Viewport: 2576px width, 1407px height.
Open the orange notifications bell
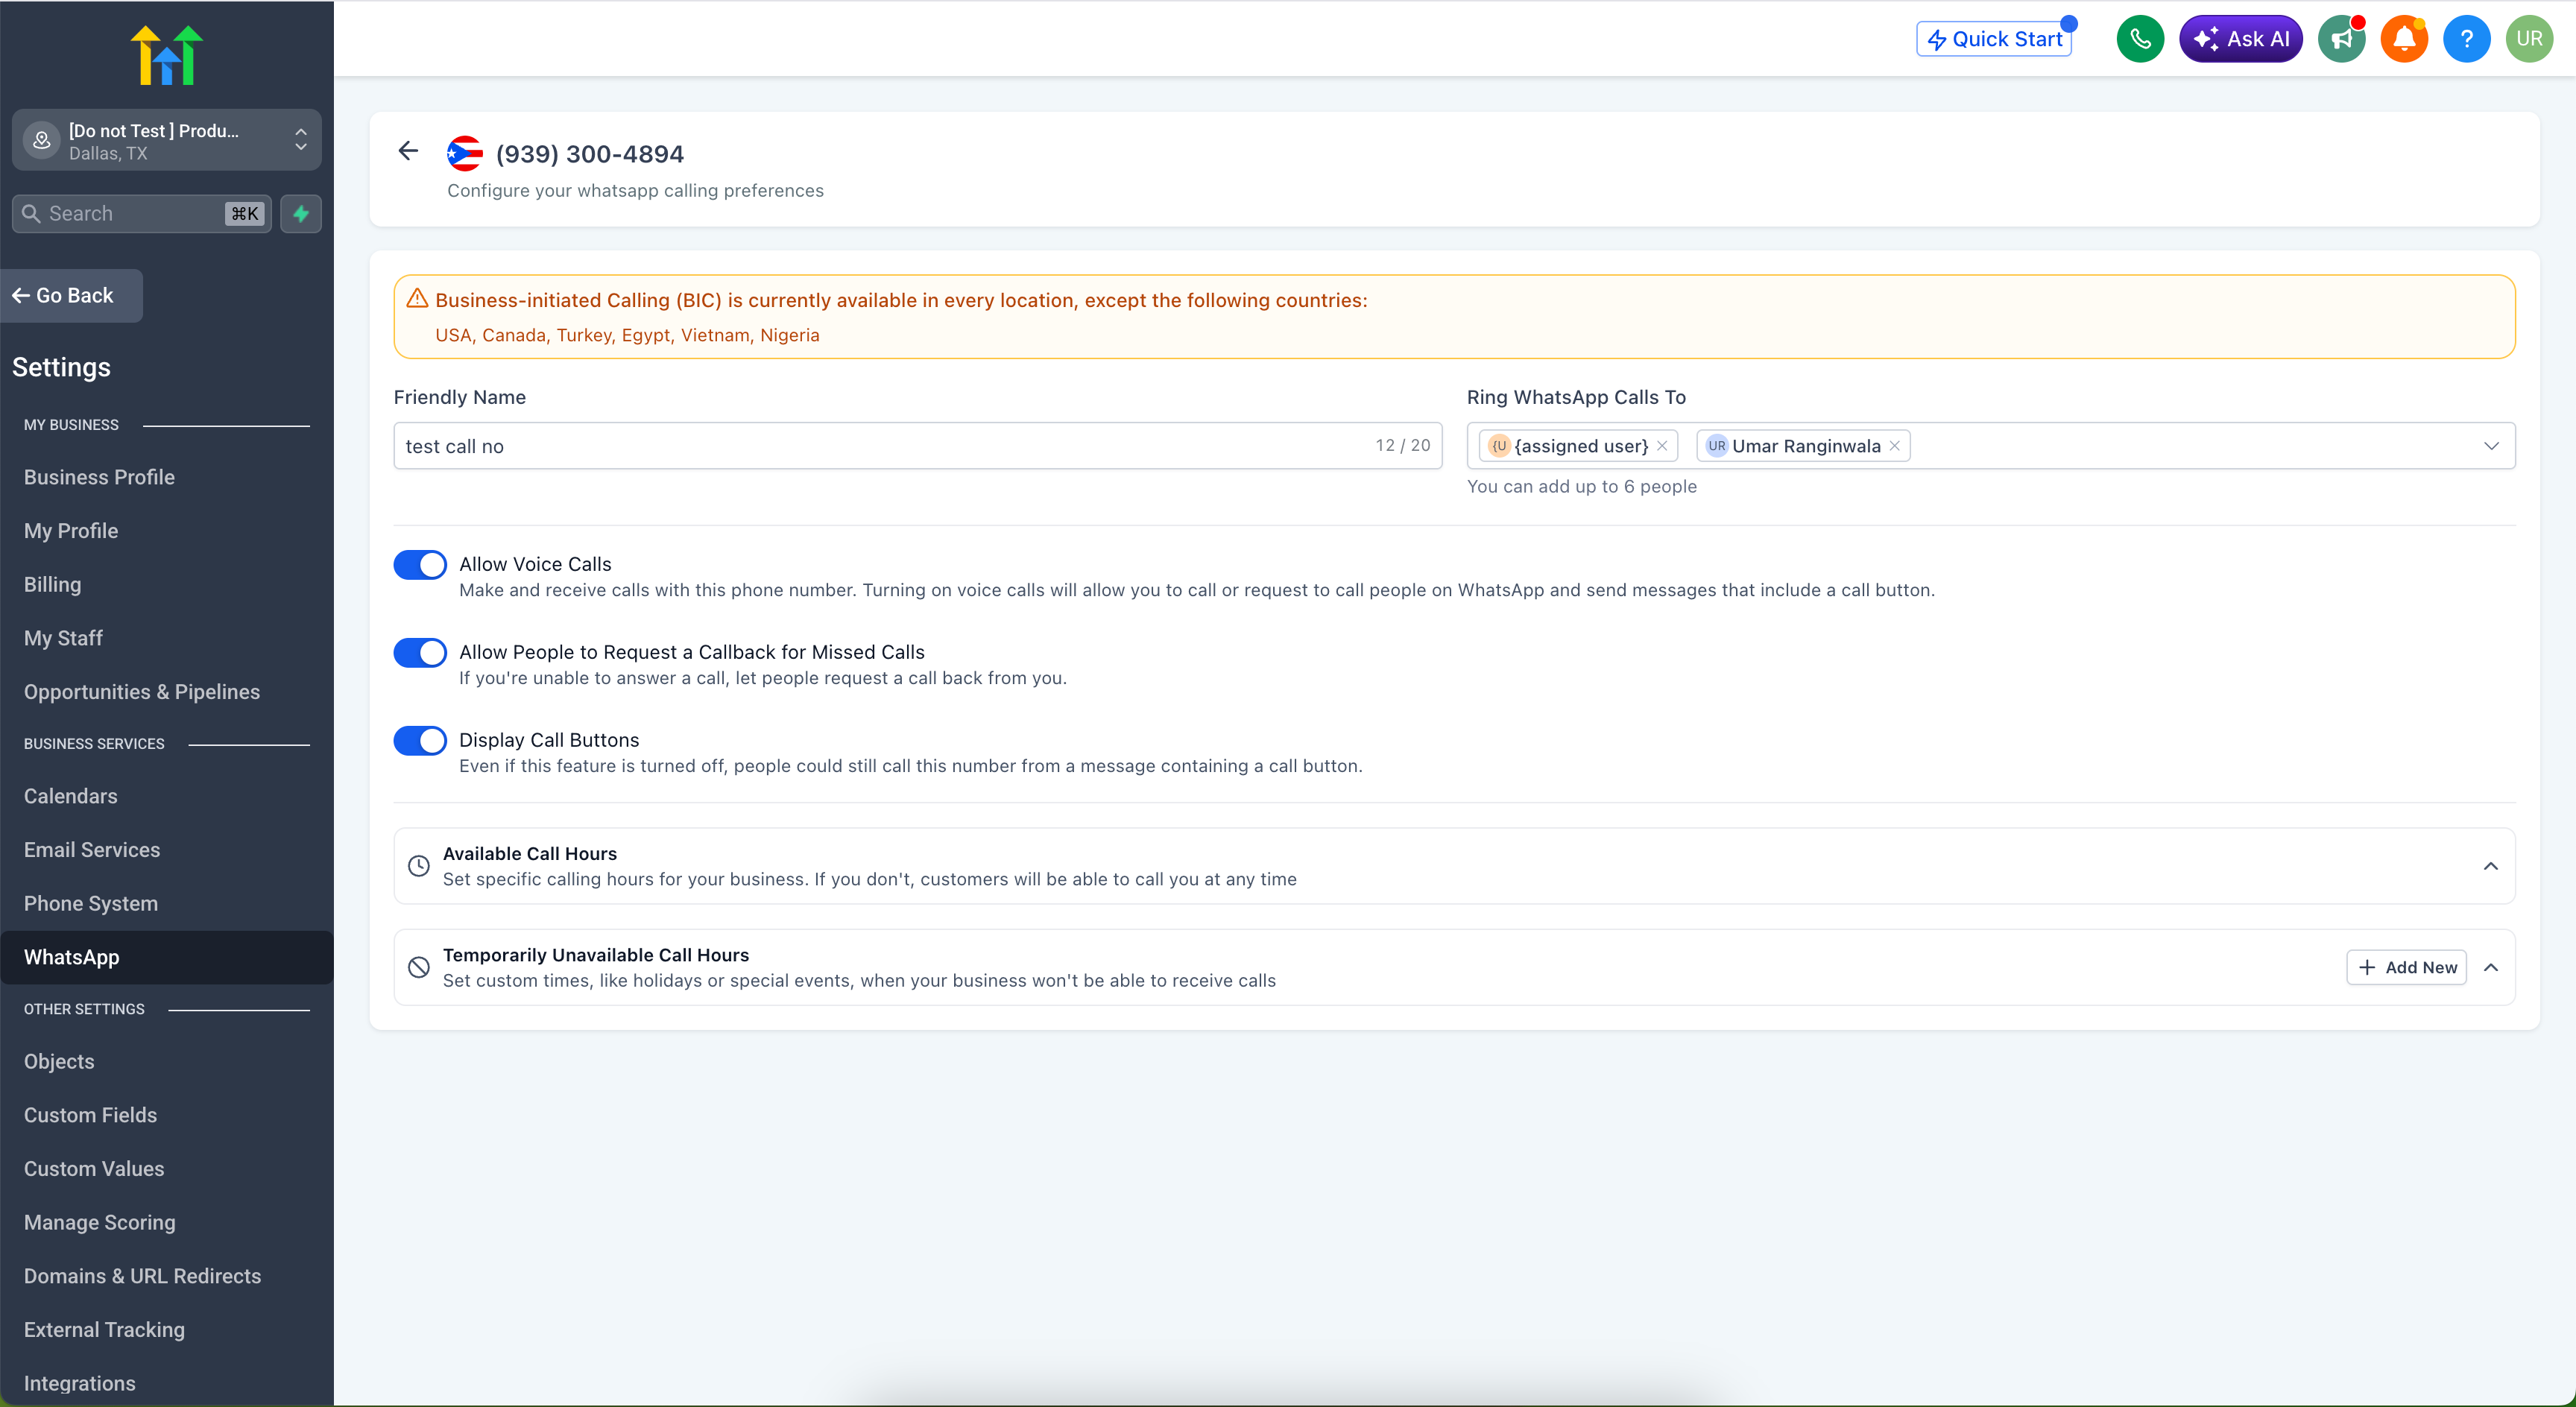tap(2404, 39)
